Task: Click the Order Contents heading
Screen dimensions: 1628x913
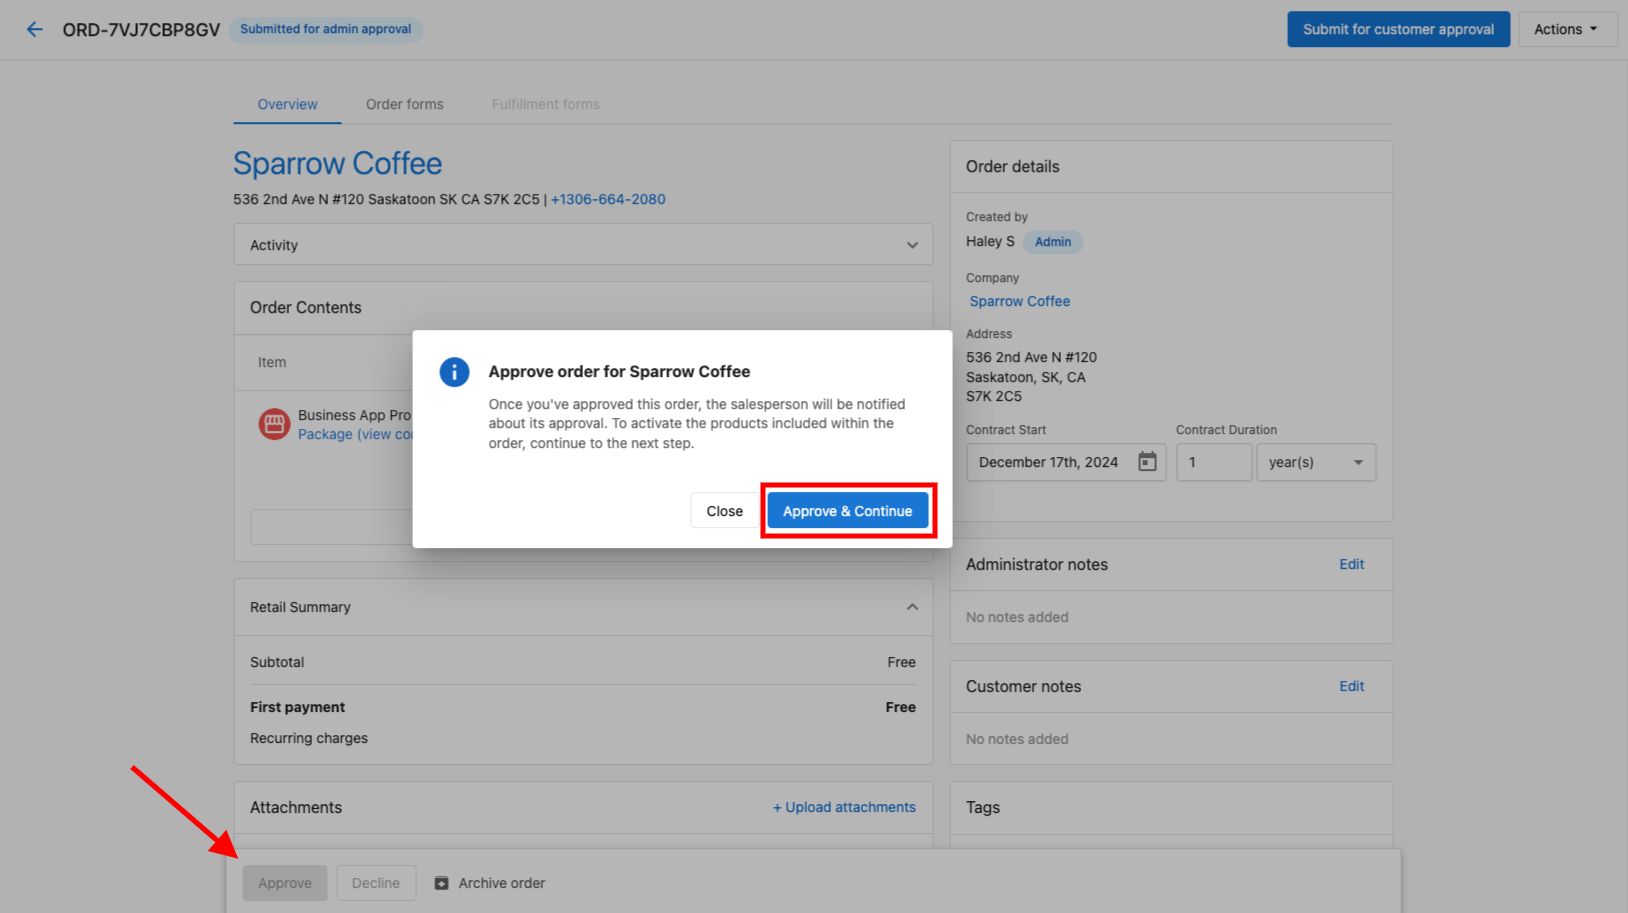Action: tap(306, 308)
